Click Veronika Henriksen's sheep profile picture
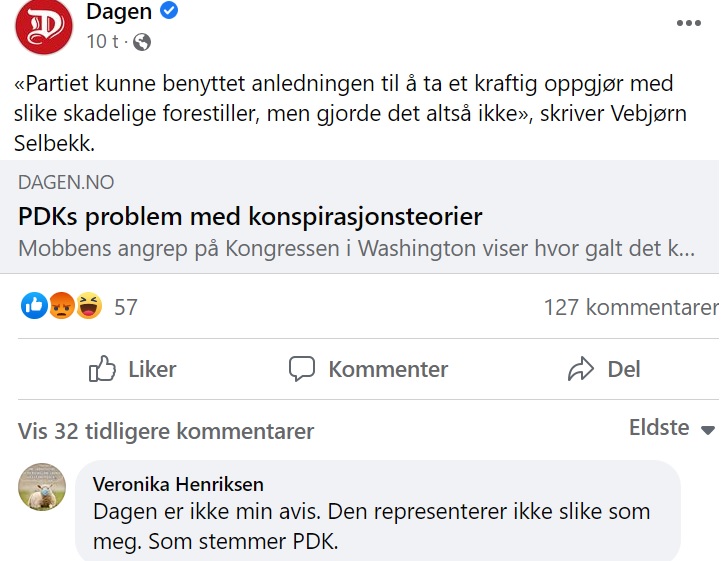 click(x=42, y=487)
